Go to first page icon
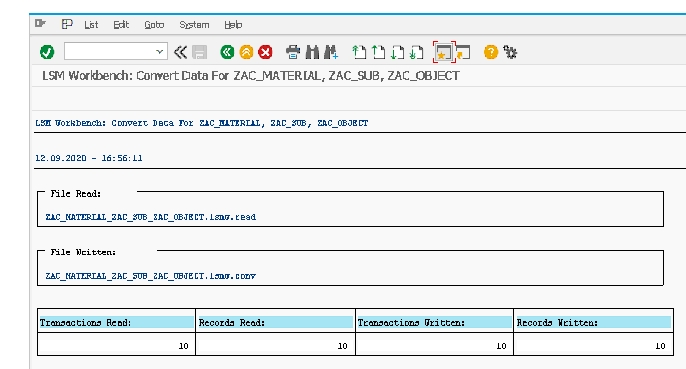Viewport: 686px width, 369px height. (x=359, y=52)
